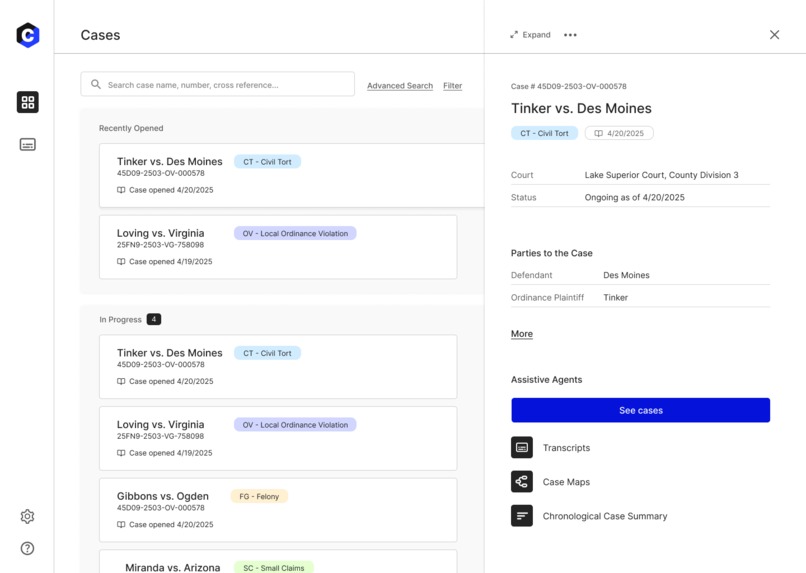Click Lake Superior Court, County Division 3
Image resolution: width=806 pixels, height=573 pixels.
[661, 175]
